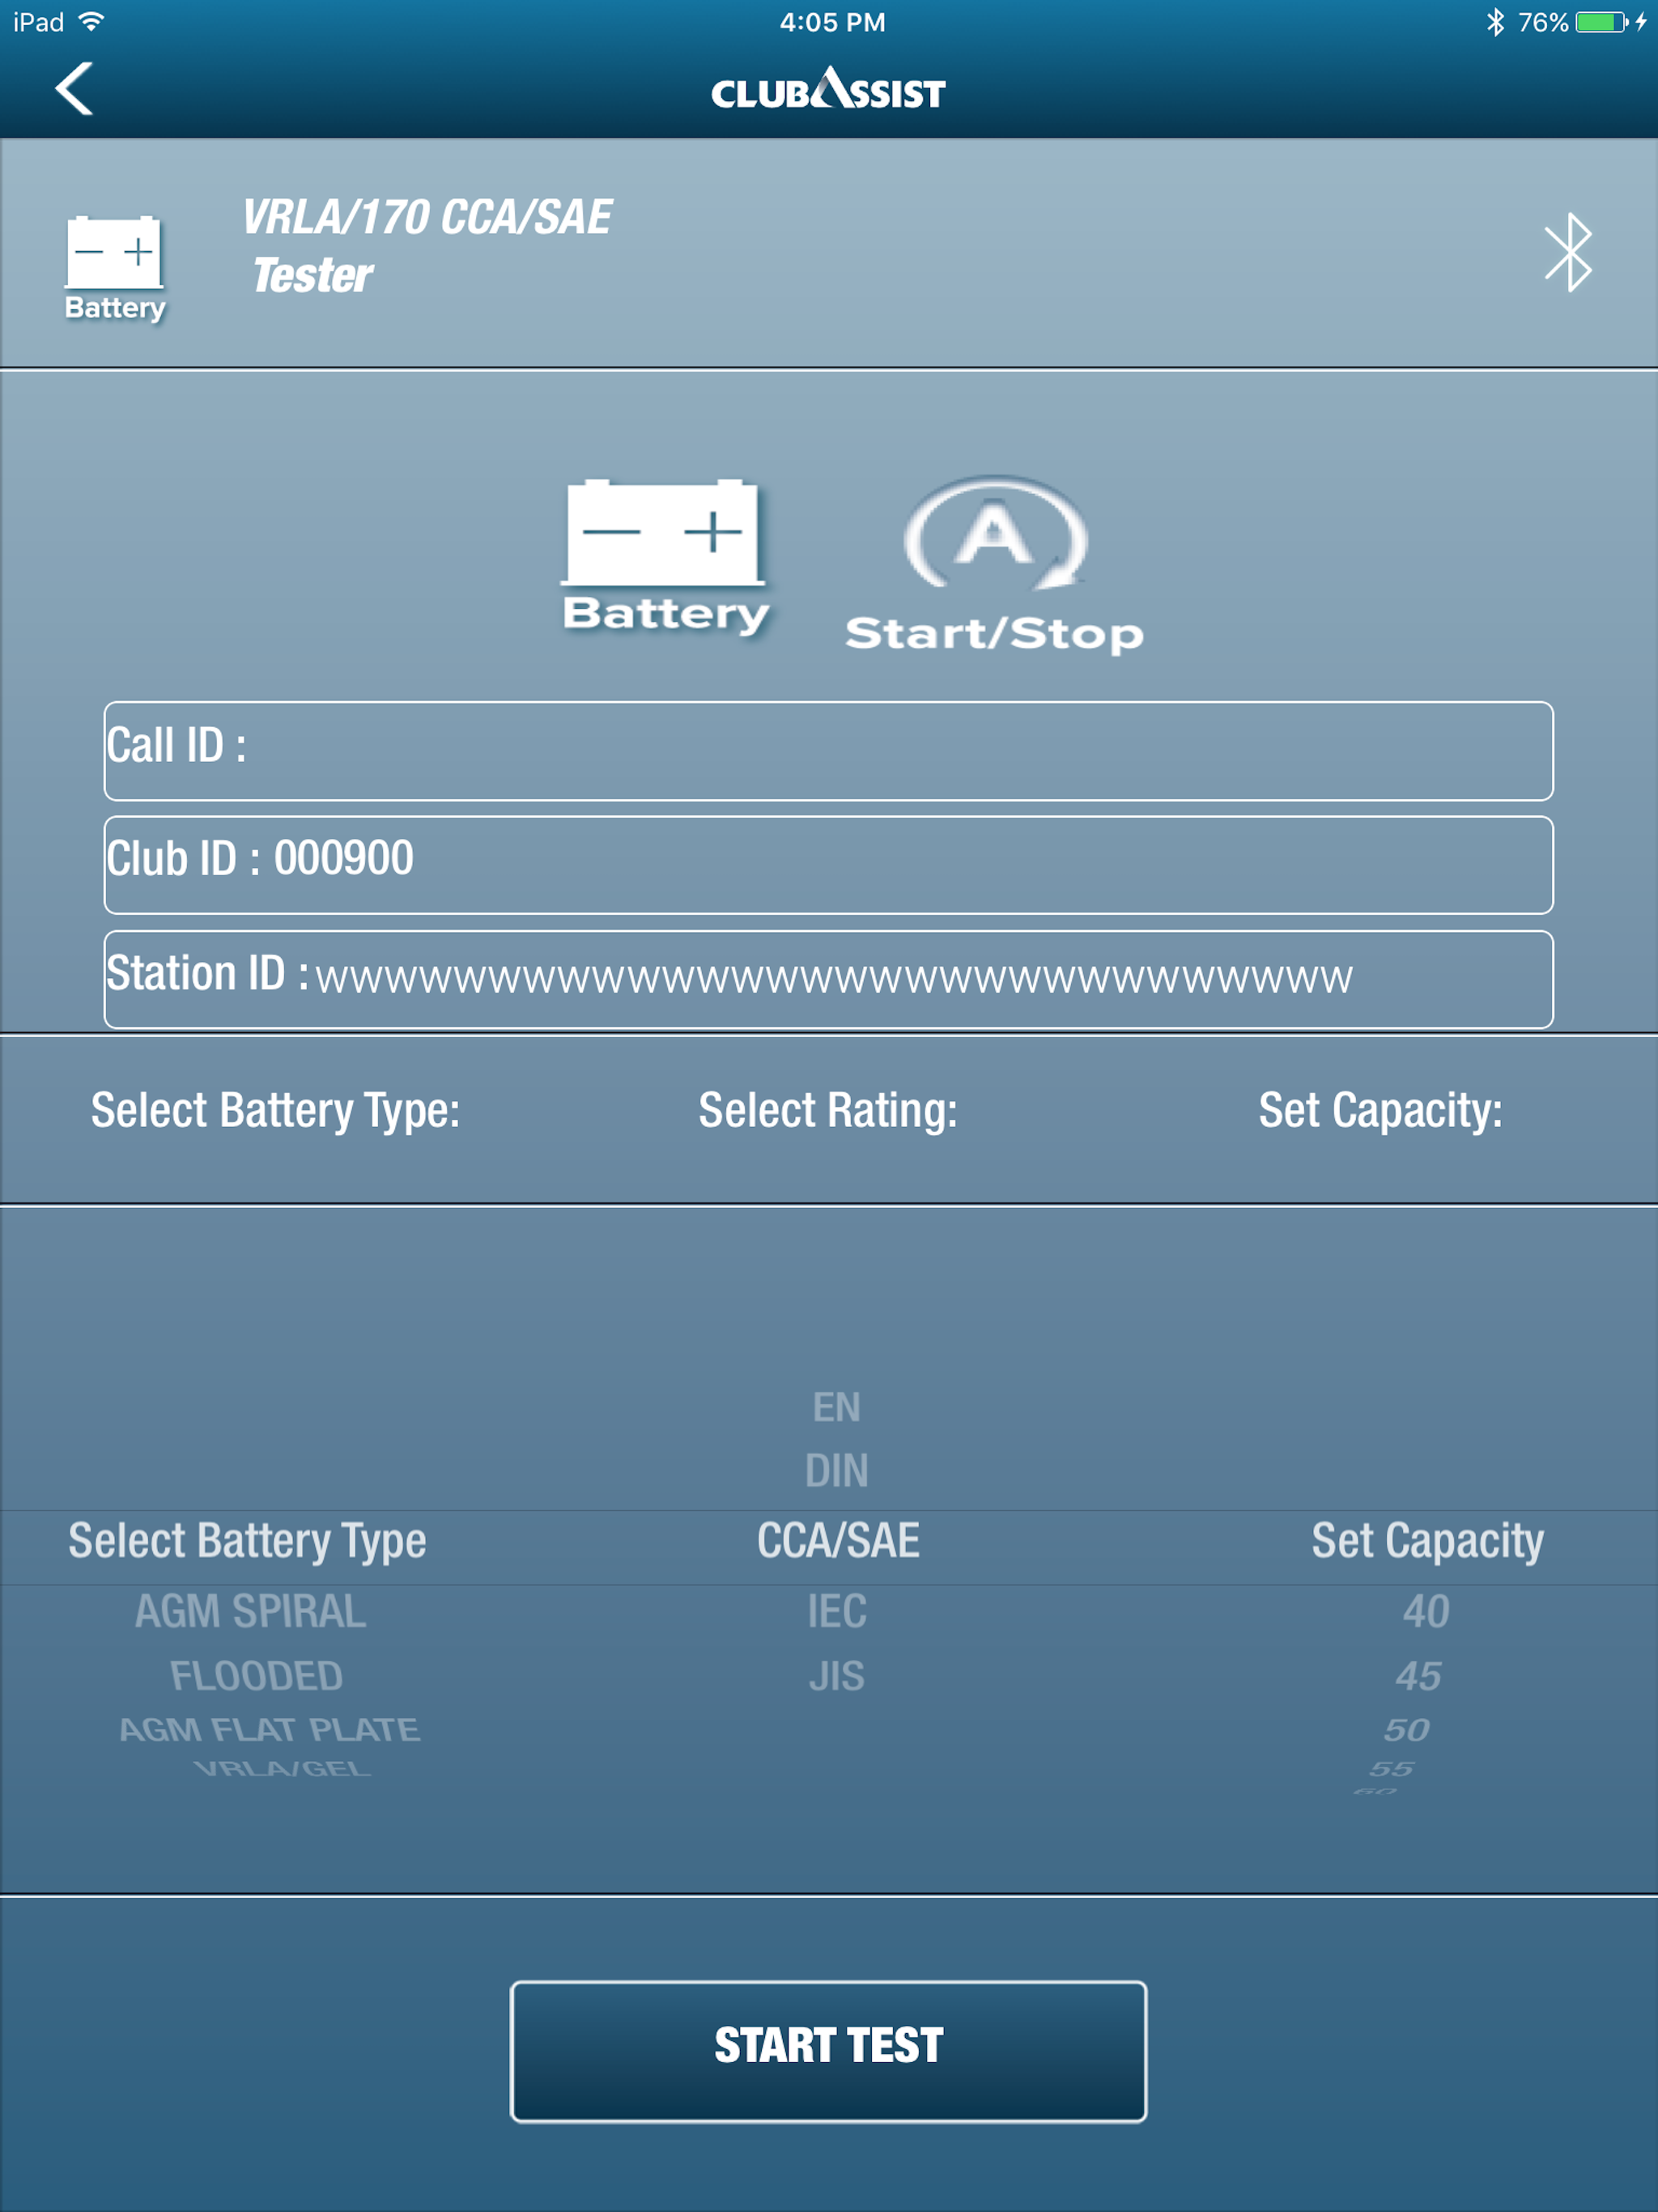This screenshot has height=2212, width=1658.
Task: Select CCA/SAE in the rating picker
Action: pos(838,1541)
